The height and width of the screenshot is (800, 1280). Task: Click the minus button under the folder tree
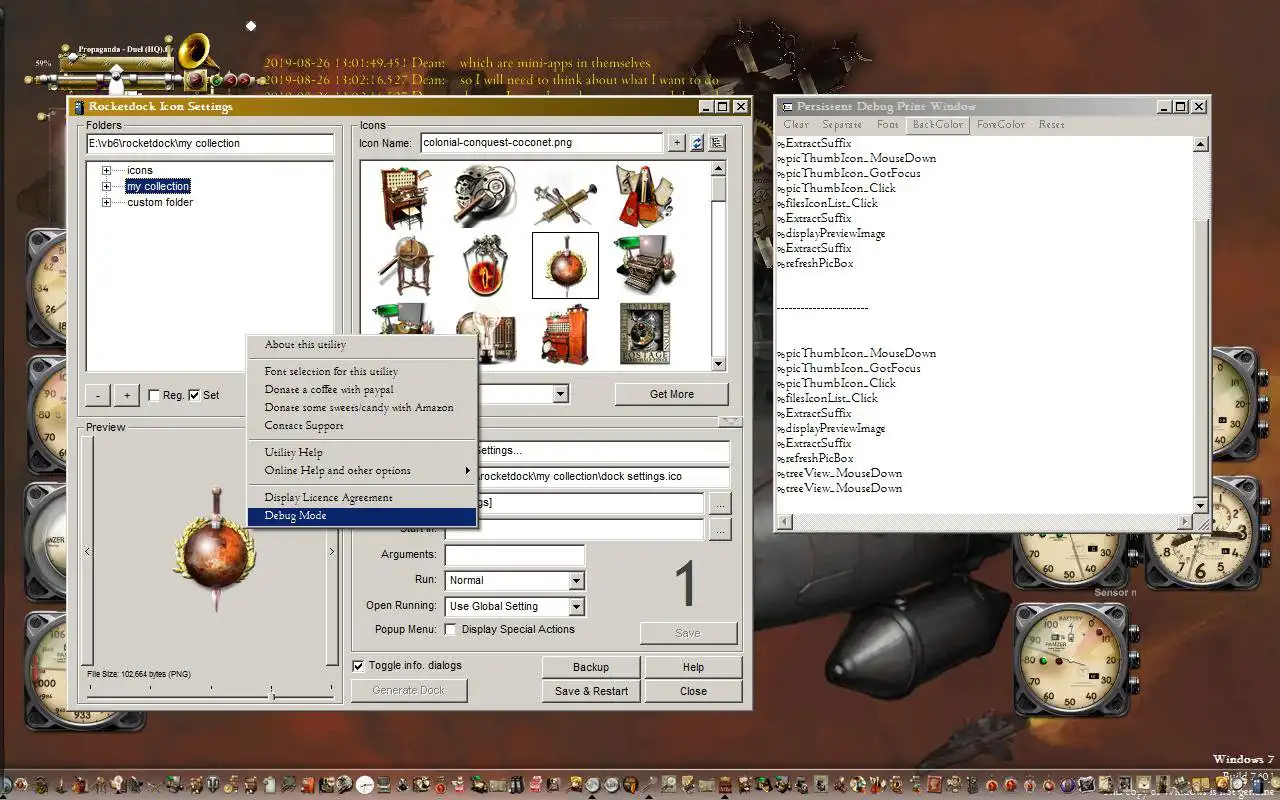(x=98, y=395)
